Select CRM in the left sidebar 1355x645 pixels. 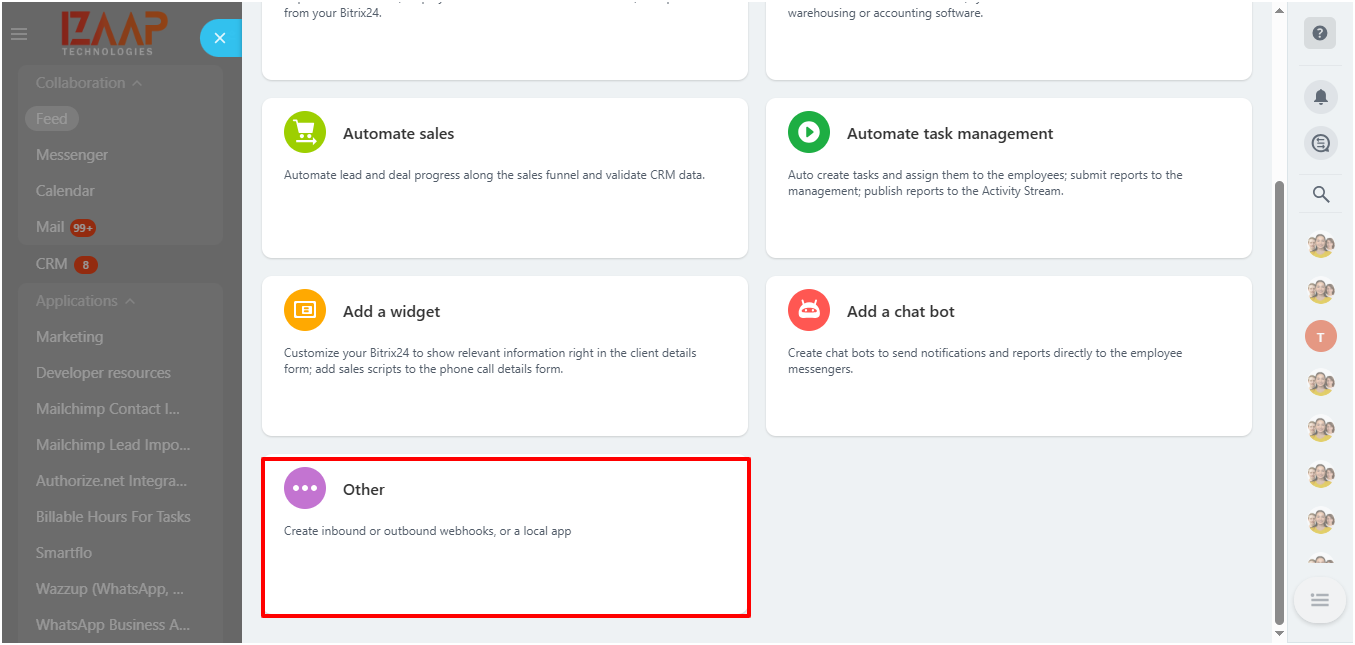tap(52, 264)
